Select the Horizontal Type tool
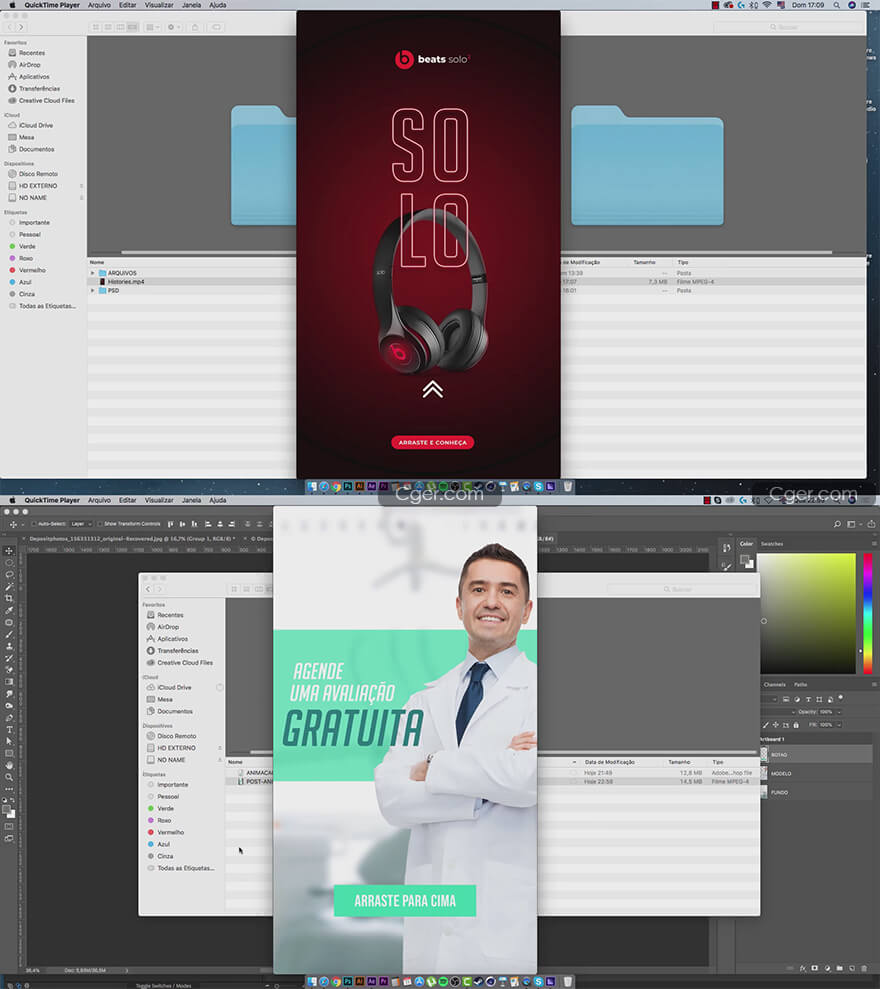The height and width of the screenshot is (989, 880). [x=9, y=730]
